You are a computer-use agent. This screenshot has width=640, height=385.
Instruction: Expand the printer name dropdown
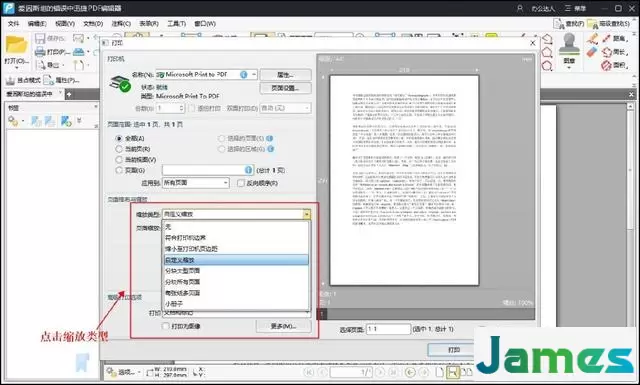254,74
